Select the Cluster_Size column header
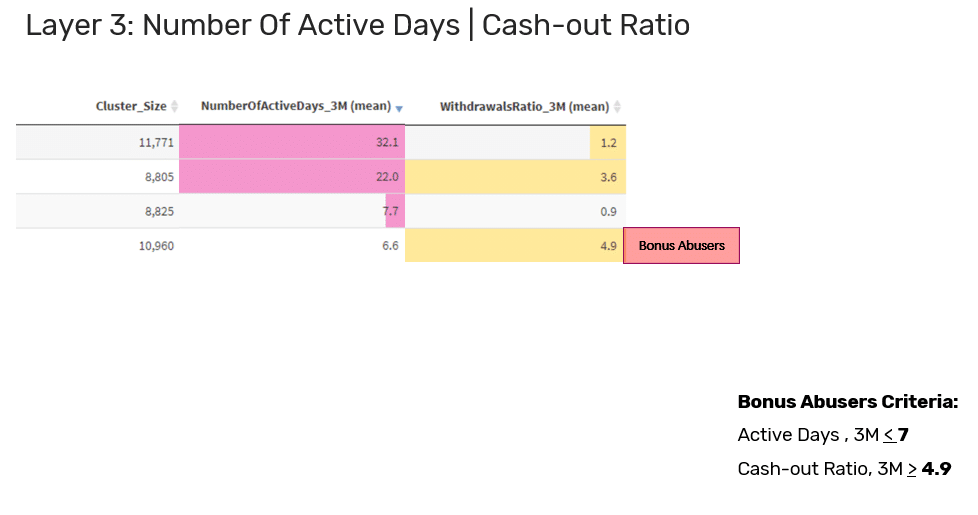This screenshot has height=515, width=978. (x=131, y=107)
